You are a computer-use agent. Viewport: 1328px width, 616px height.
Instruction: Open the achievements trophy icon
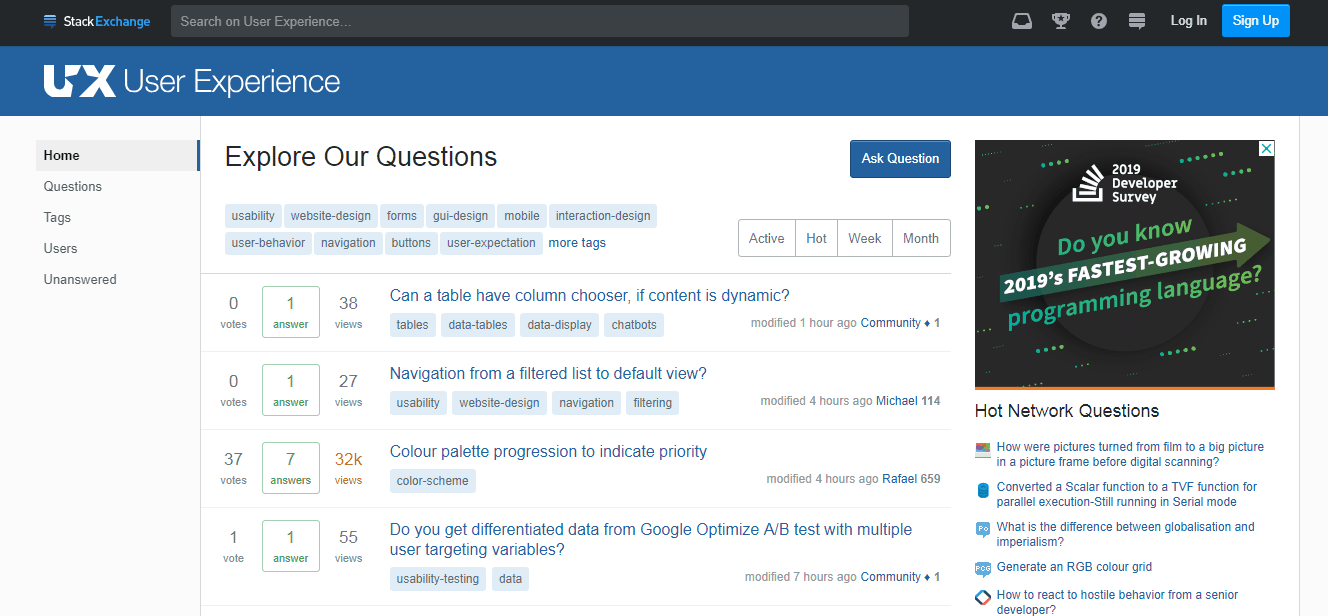[1060, 21]
